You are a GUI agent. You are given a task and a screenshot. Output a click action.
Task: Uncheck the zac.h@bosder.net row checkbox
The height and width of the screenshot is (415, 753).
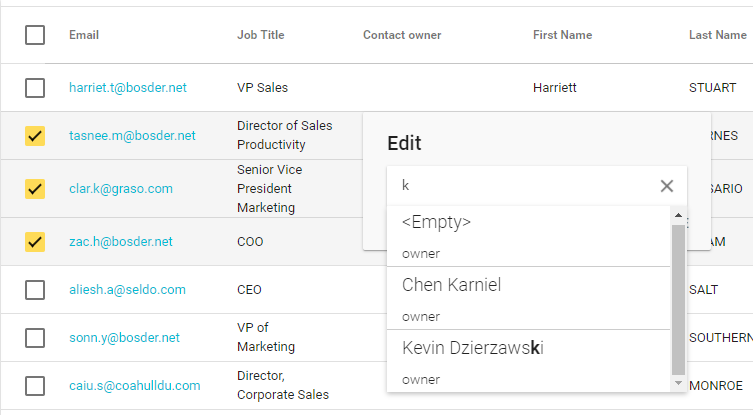(35, 242)
